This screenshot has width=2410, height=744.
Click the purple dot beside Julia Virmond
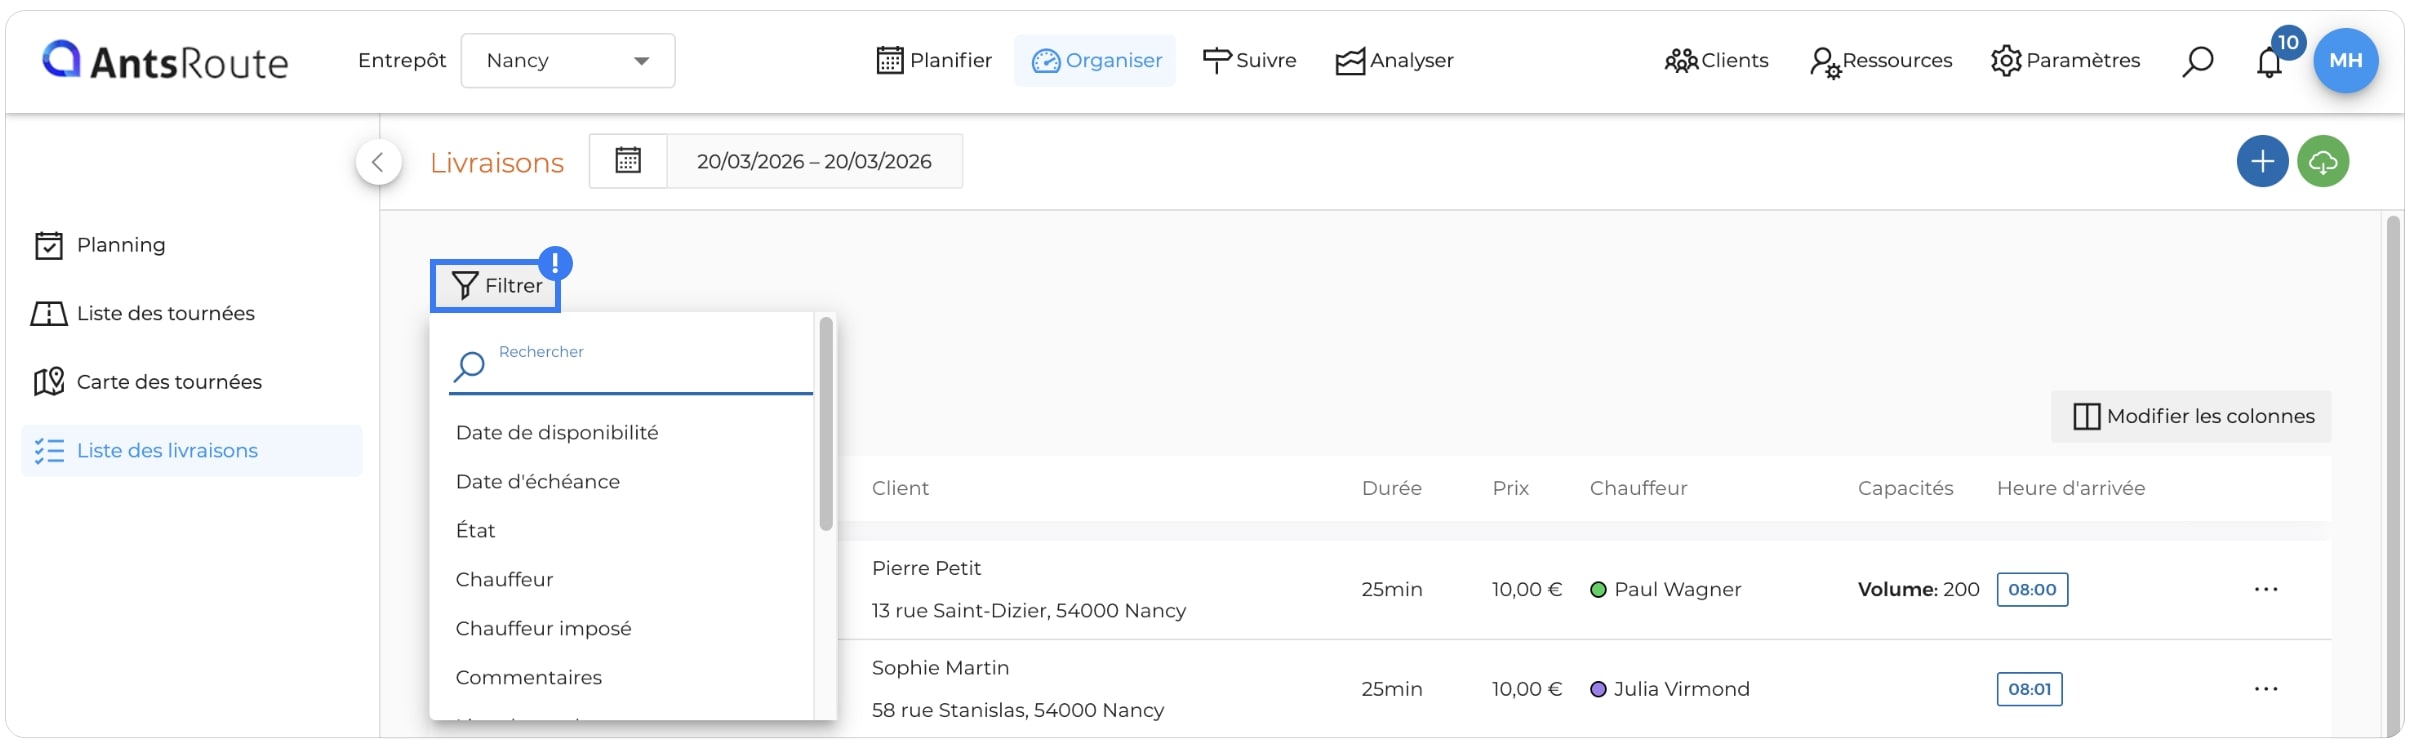1598,689
